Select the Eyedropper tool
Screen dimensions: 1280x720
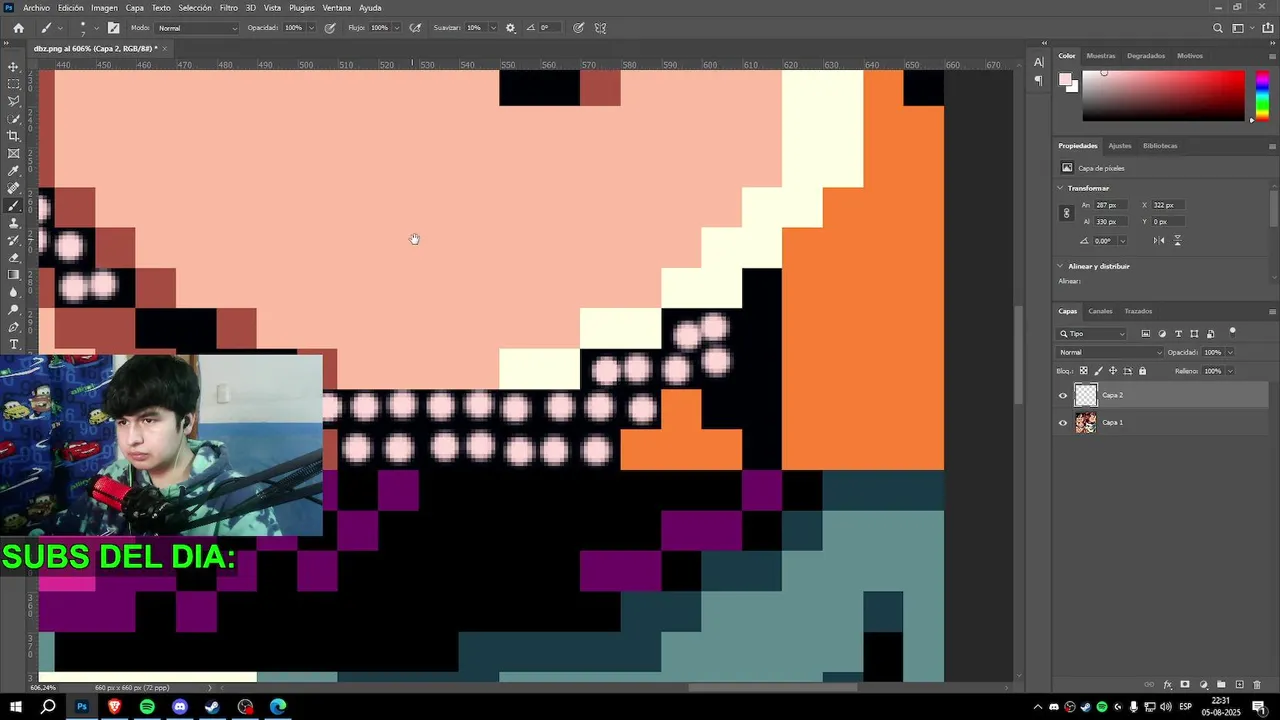[x=13, y=171]
